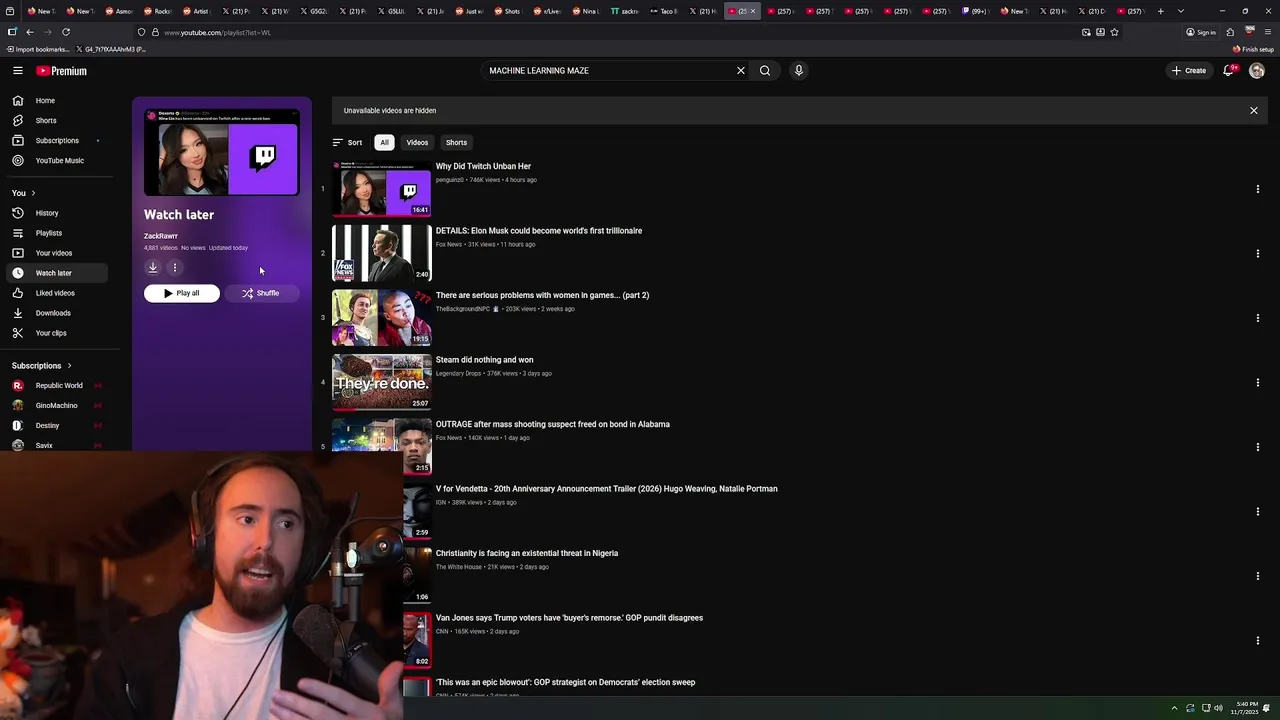1280x720 pixels.
Task: Open YouTube notifications bell
Action: click(1229, 70)
